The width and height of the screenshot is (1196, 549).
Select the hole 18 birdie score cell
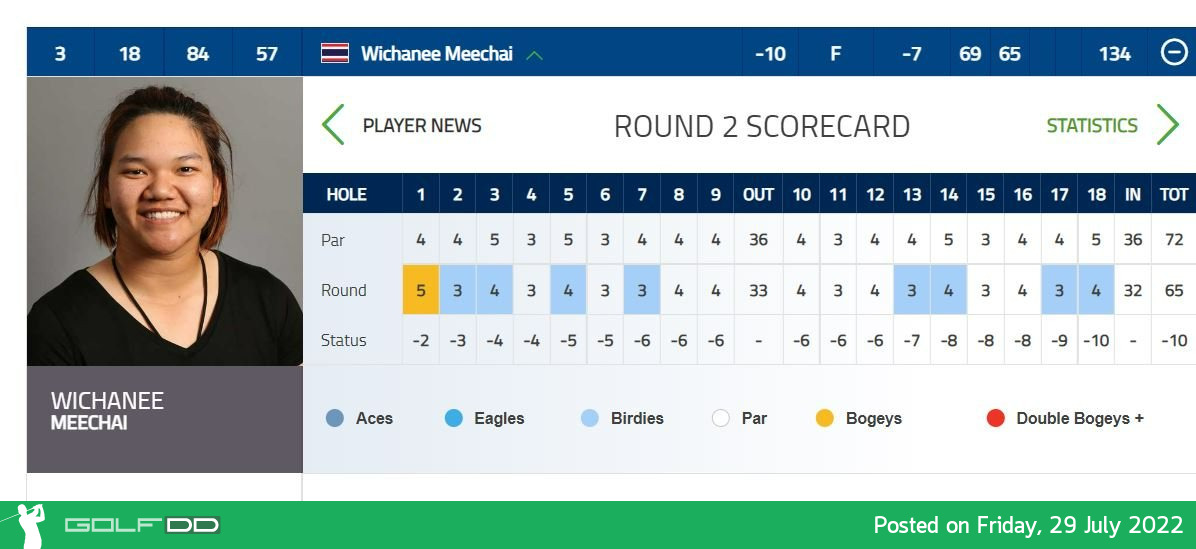pos(1096,290)
